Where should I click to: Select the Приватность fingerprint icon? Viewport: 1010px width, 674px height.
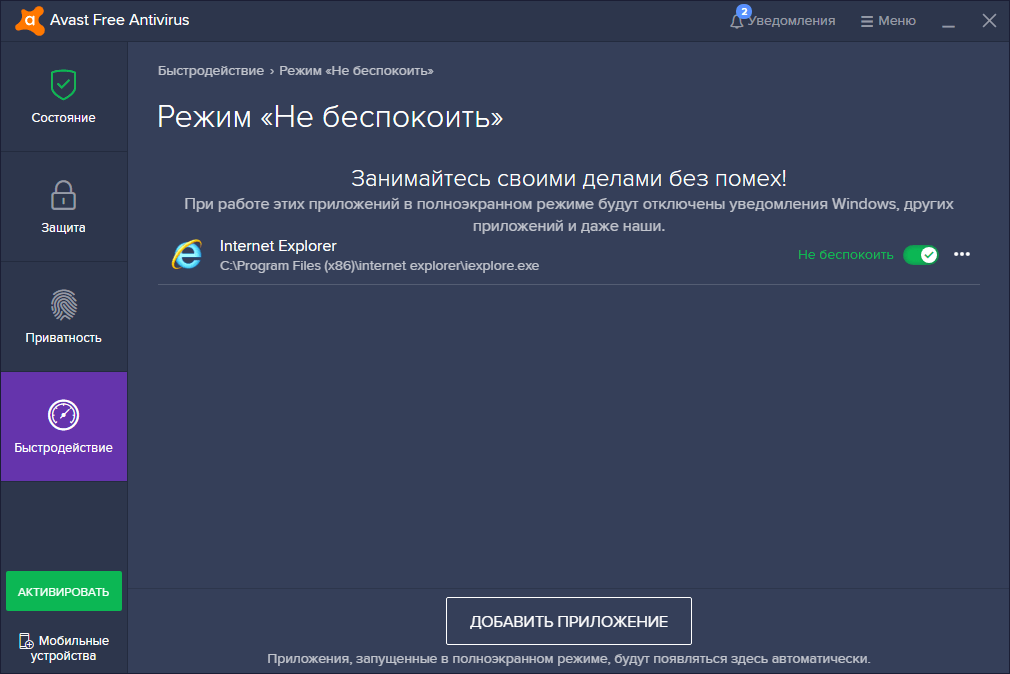point(63,306)
